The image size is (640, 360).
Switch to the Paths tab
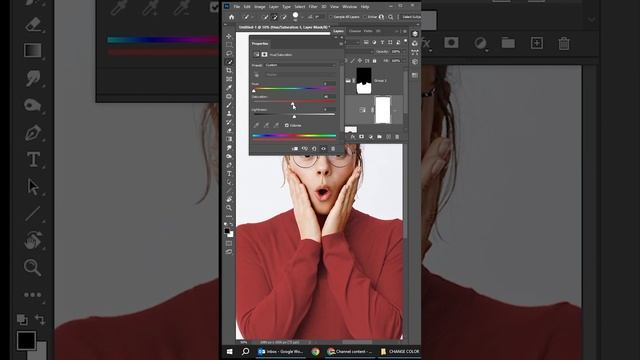368,31
